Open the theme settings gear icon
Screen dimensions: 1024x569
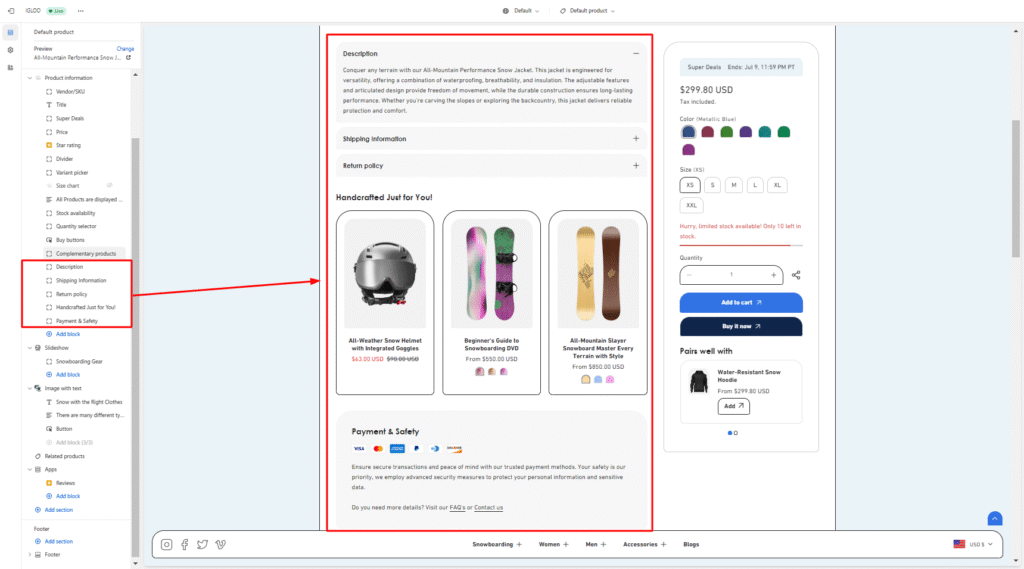pyautogui.click(x=10, y=49)
